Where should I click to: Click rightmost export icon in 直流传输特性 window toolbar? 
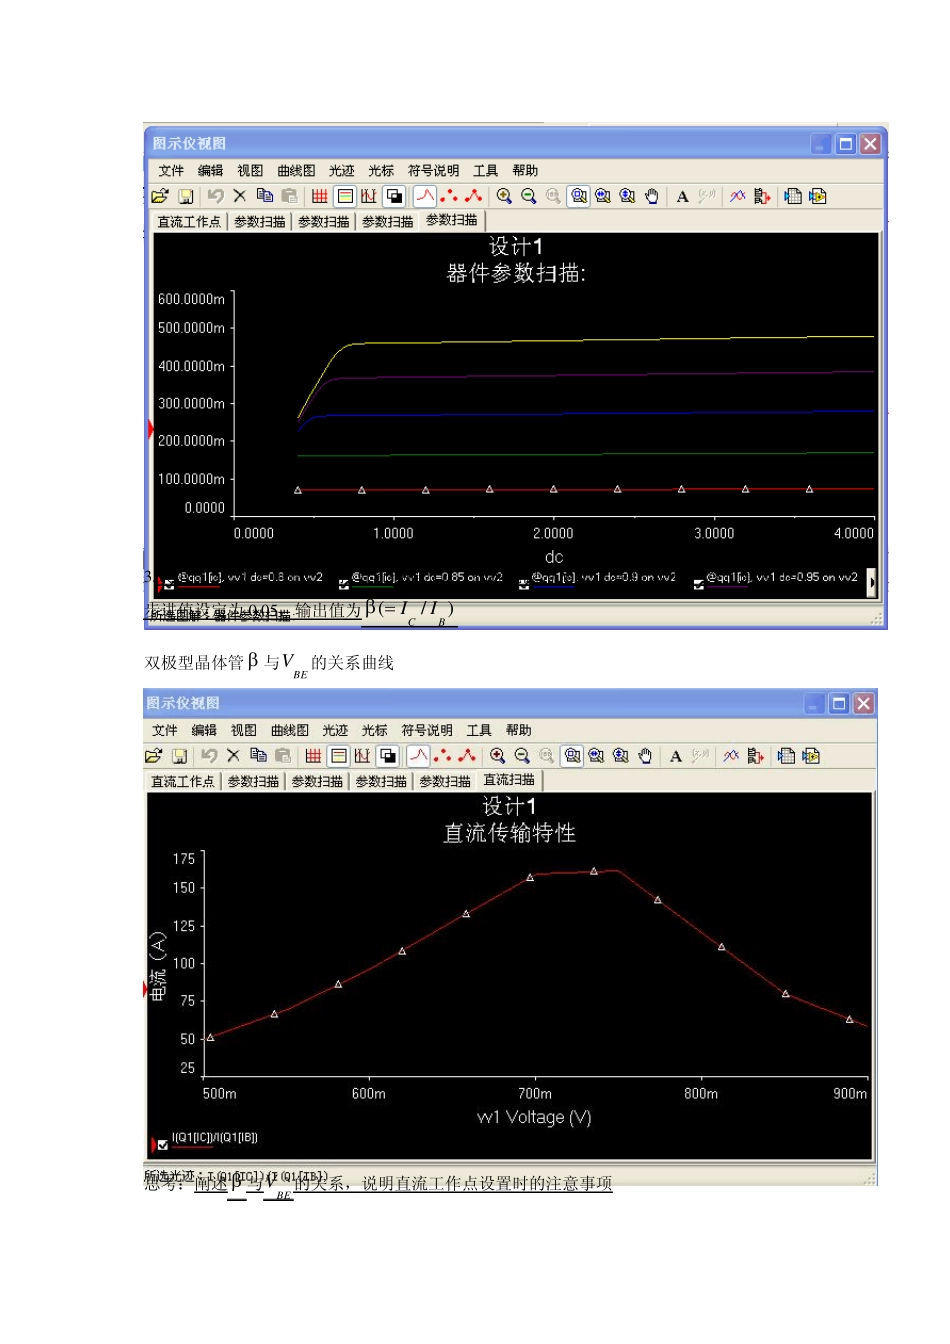811,756
